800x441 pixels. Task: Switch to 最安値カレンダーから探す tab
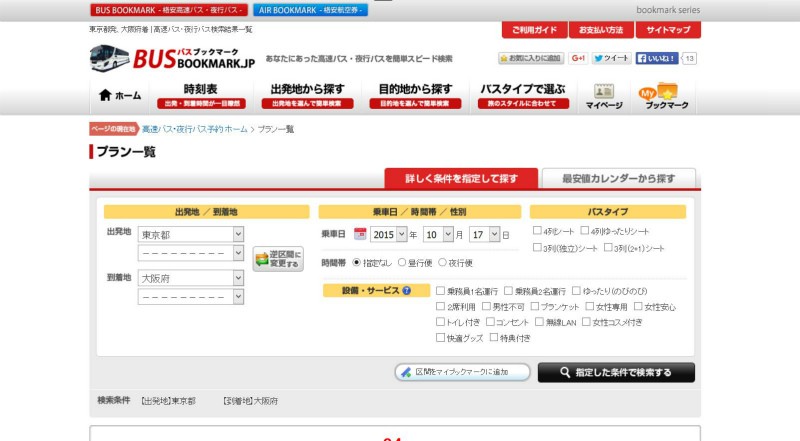point(618,179)
